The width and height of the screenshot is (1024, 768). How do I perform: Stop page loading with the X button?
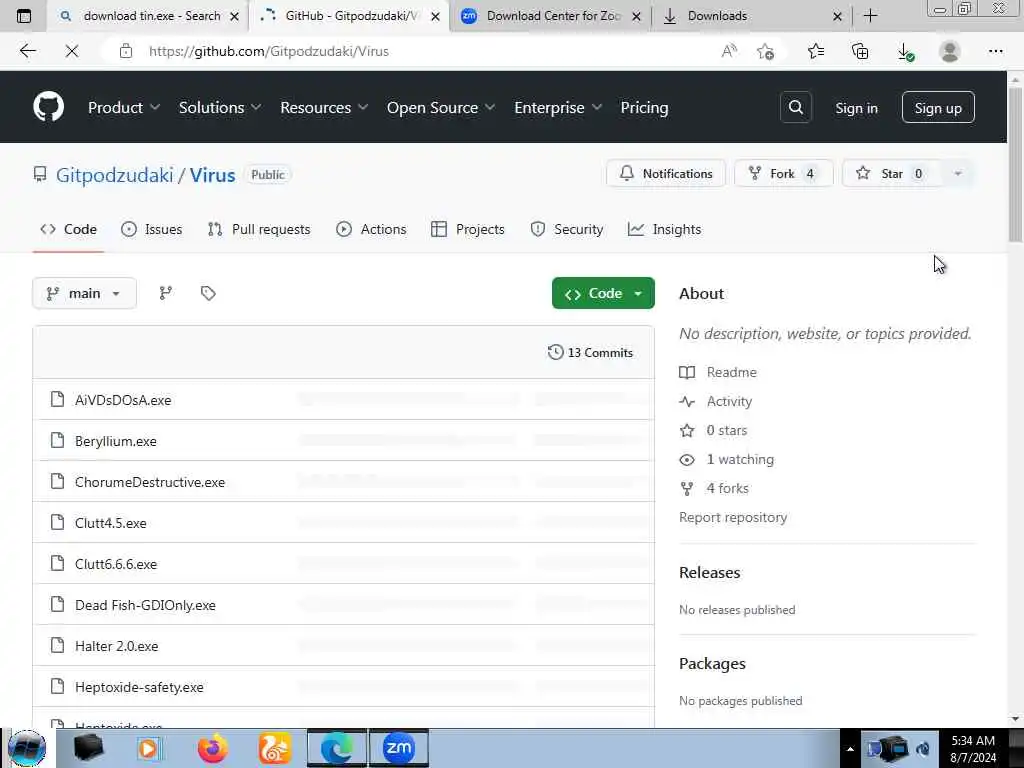tap(72, 51)
